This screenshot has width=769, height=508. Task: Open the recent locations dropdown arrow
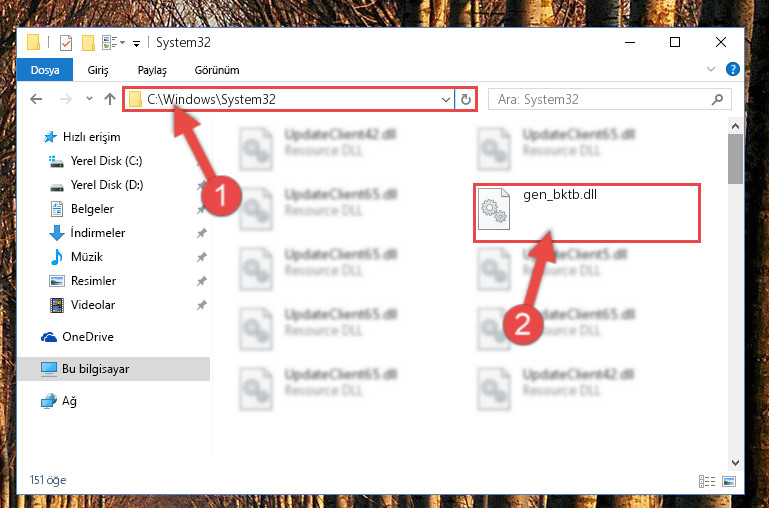coord(89,99)
